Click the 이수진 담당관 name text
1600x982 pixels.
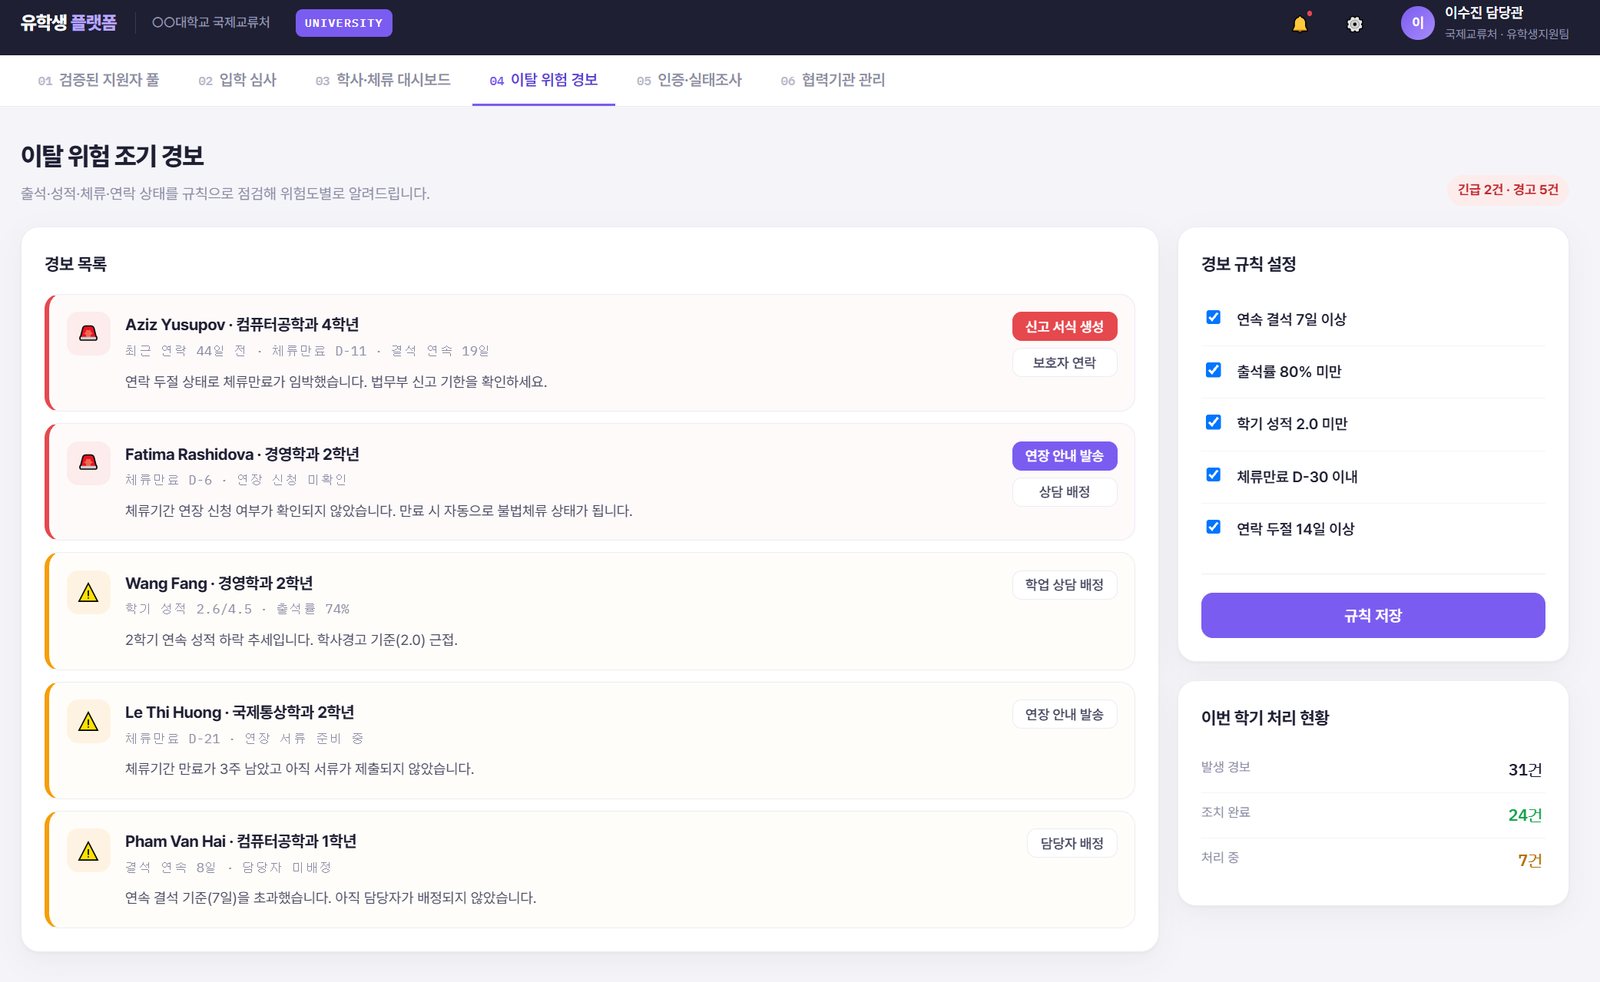click(x=1483, y=13)
